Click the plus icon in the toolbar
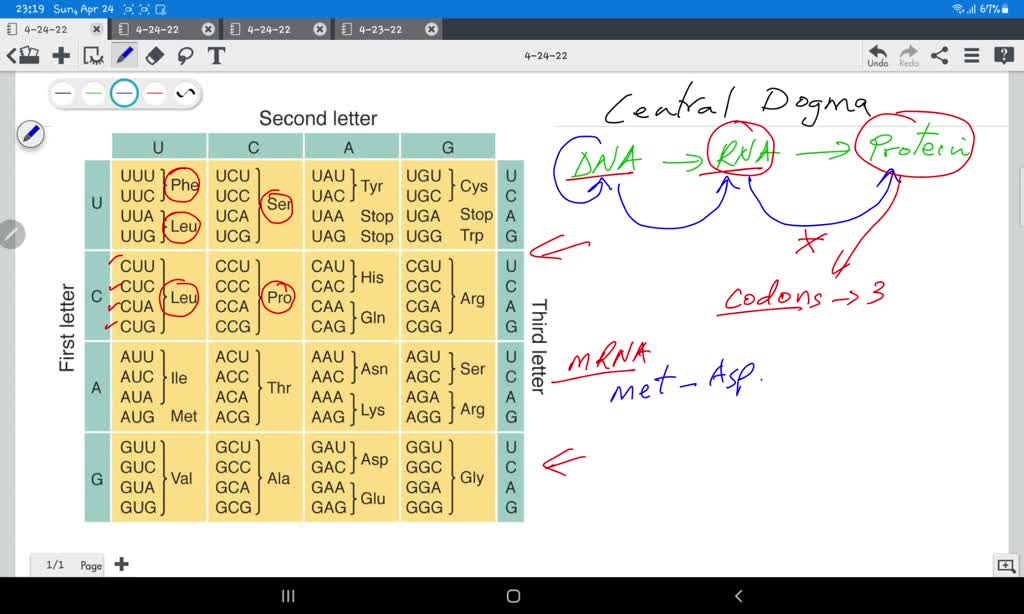Image resolution: width=1024 pixels, height=614 pixels. pyautogui.click(x=60, y=56)
